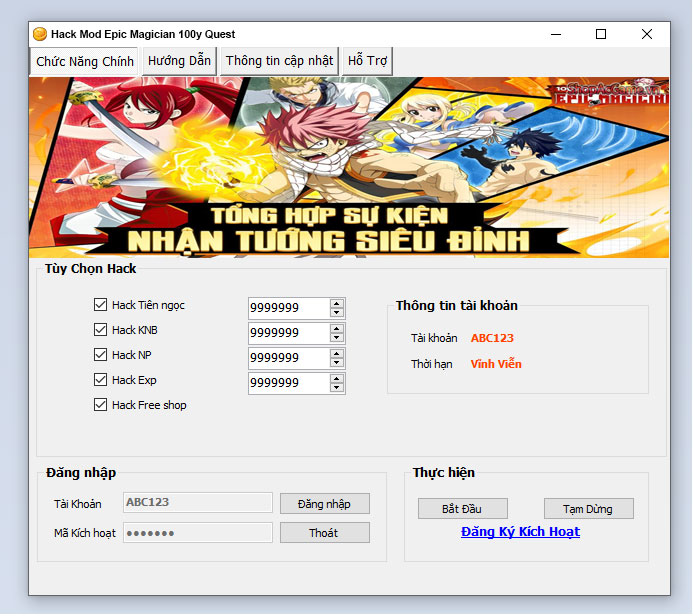Screen dimensions: 693x616
Task: Increase Hack NP value with up arrow
Action: coord(337,353)
